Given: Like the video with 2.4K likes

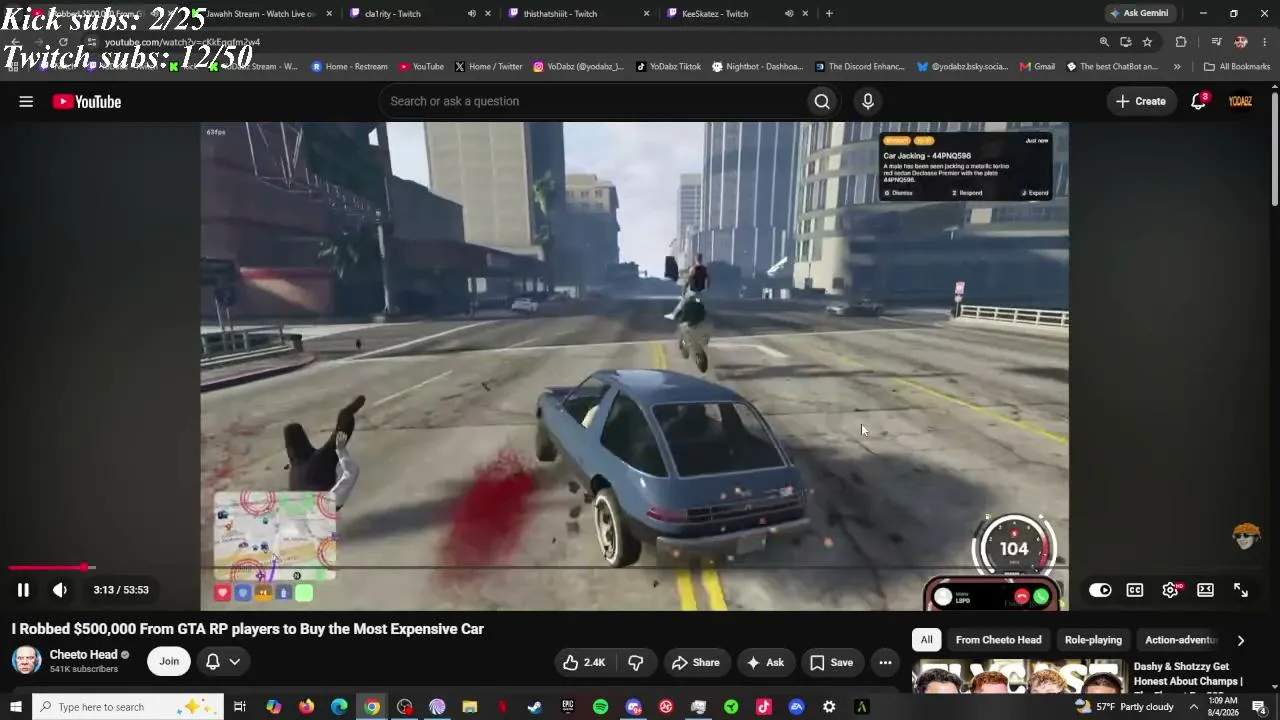Looking at the screenshot, I should (584, 662).
